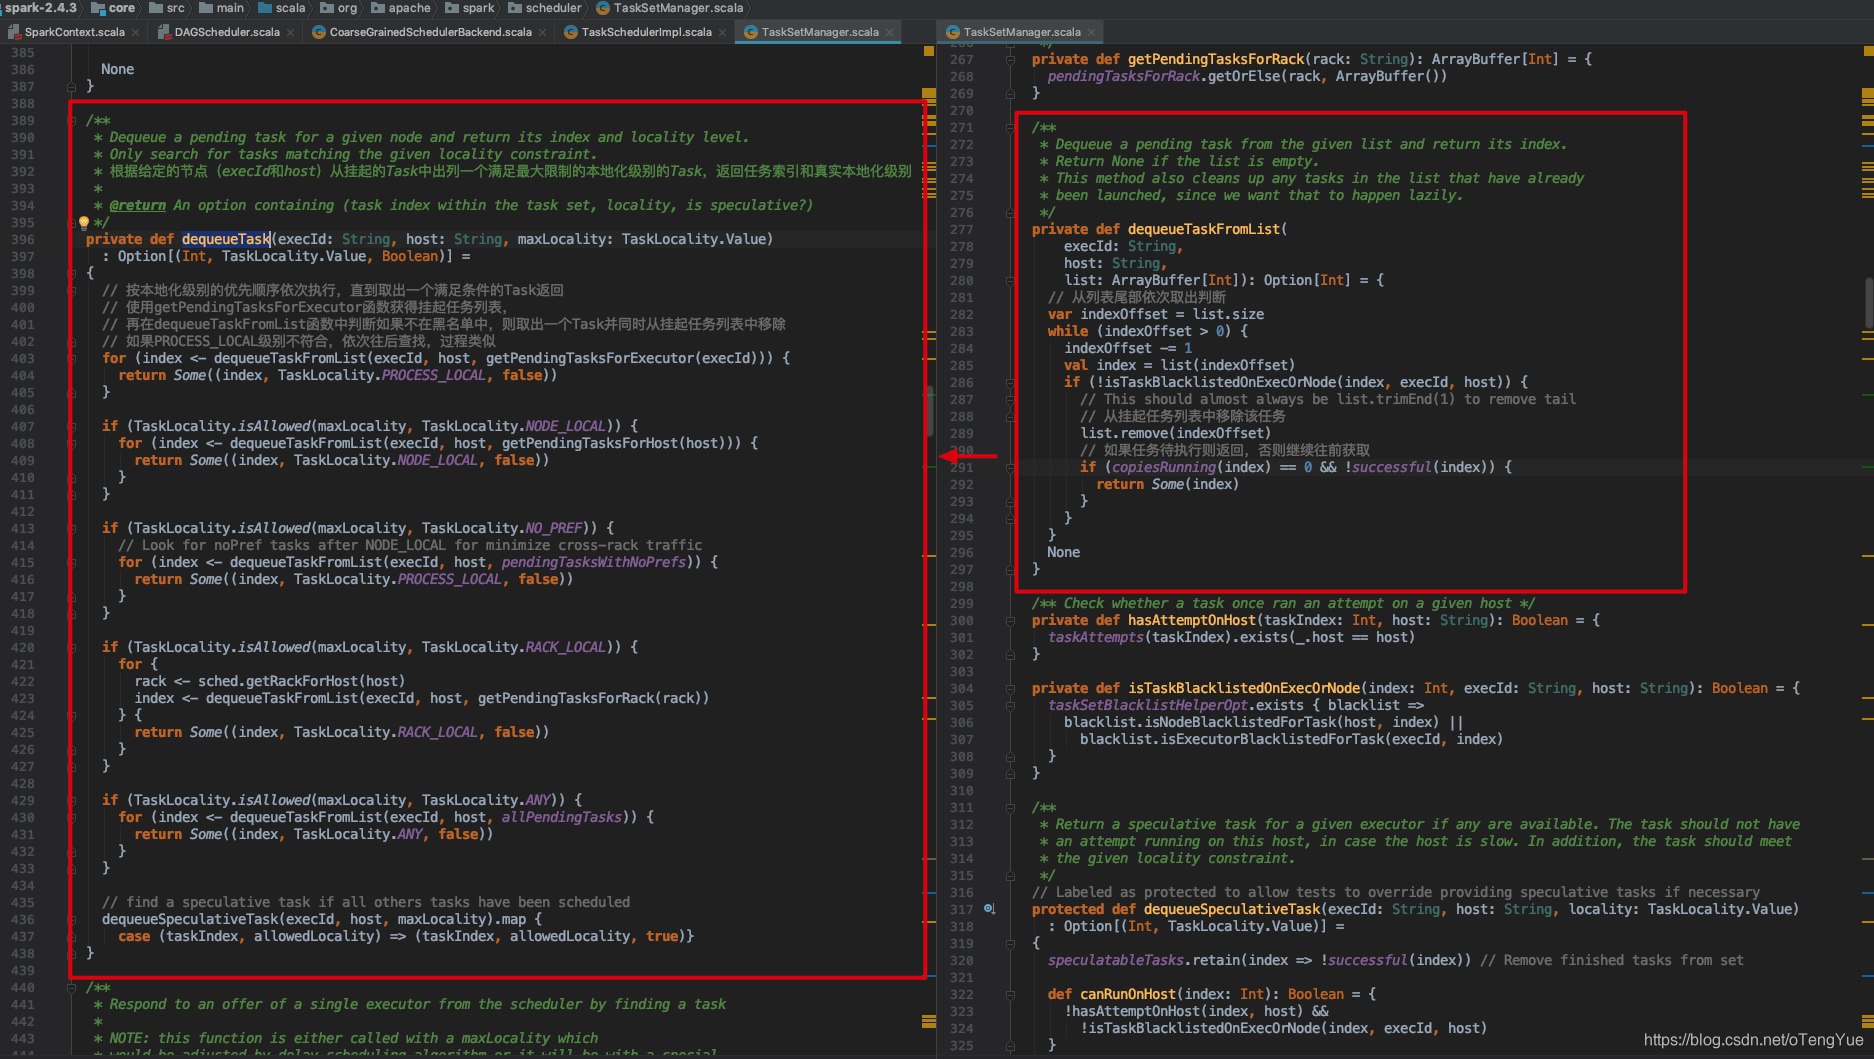Collapse getPendingTasksForRack method at line 267
Image resolution: width=1874 pixels, height=1059 pixels.
coord(1010,59)
